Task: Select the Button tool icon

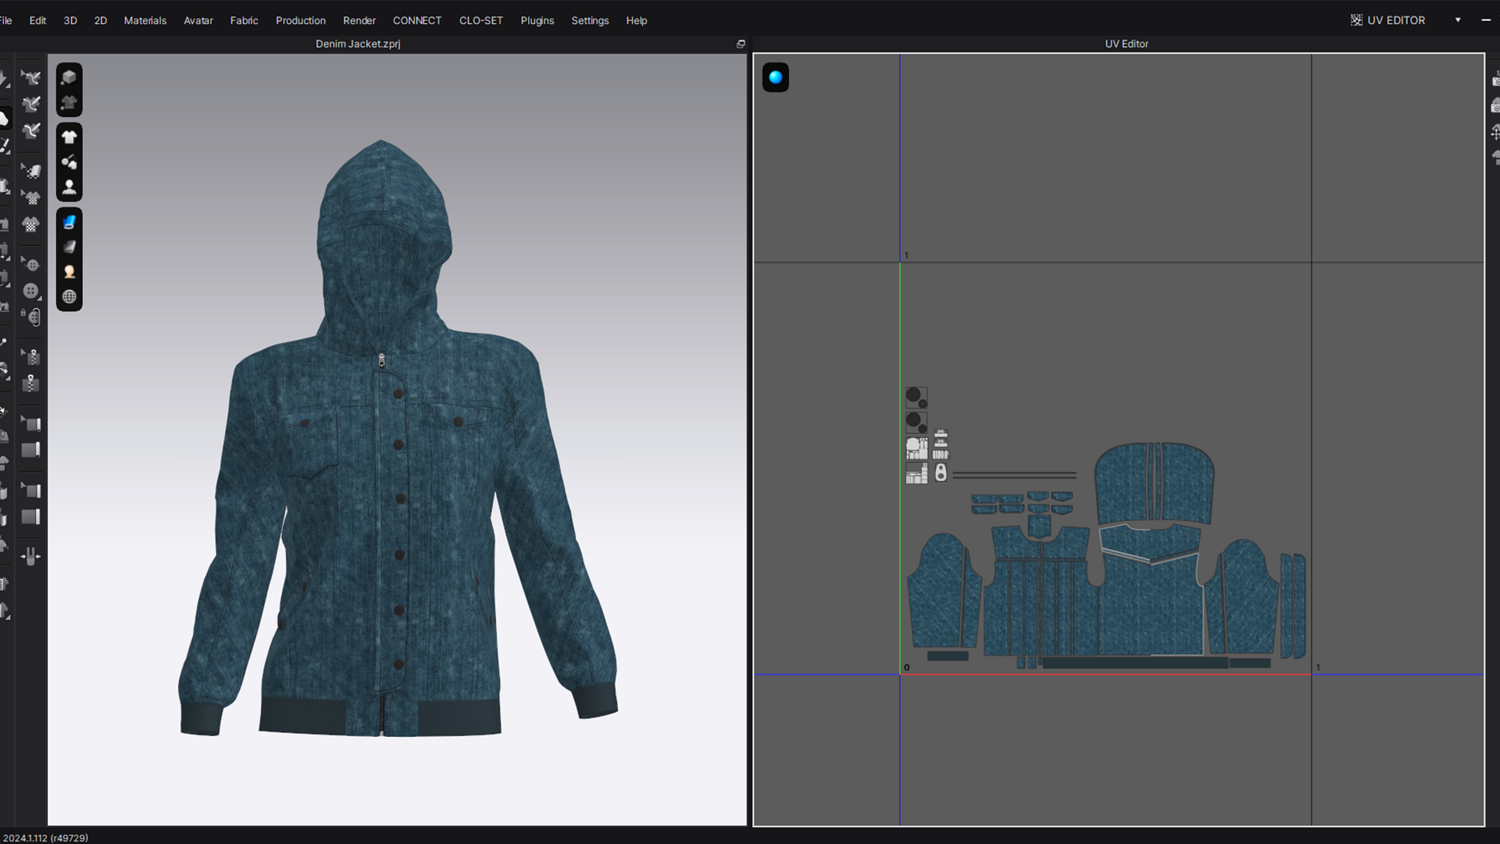Action: point(32,291)
